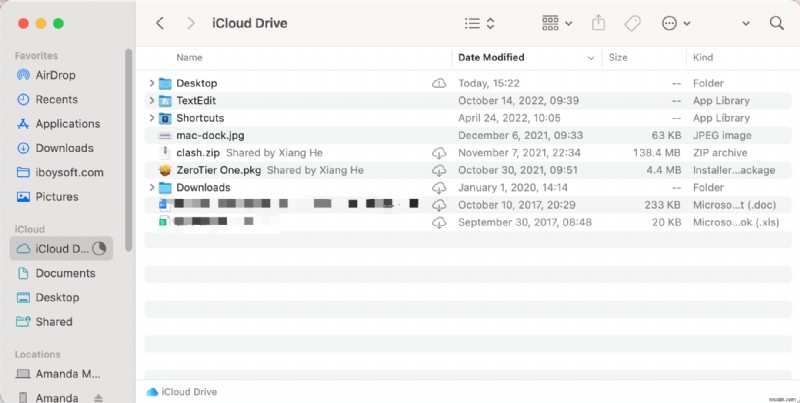The width and height of the screenshot is (800, 403).
Task: Click the Search magnifier icon
Action: pyautogui.click(x=777, y=23)
